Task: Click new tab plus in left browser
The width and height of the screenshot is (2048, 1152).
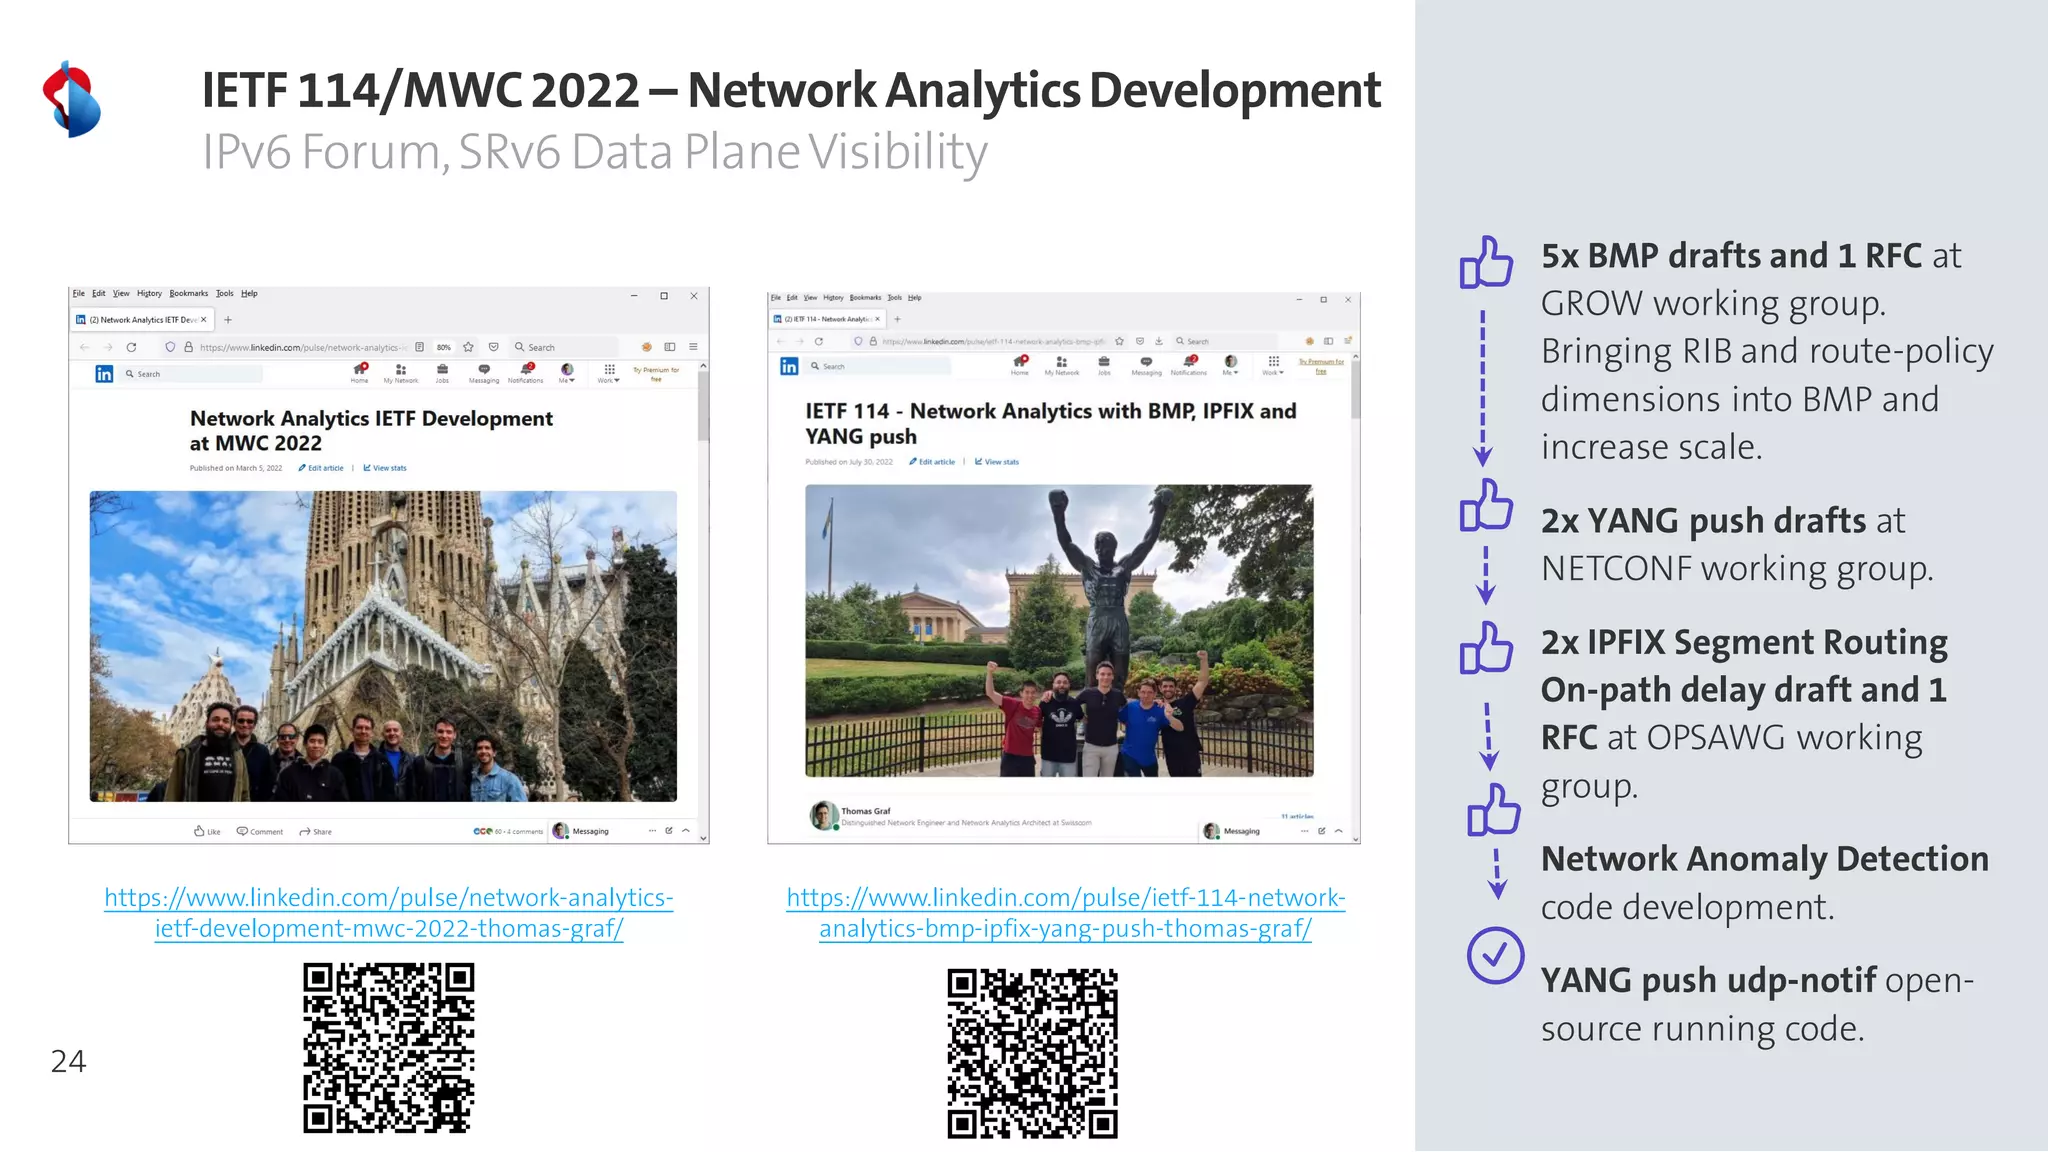Action: [228, 320]
